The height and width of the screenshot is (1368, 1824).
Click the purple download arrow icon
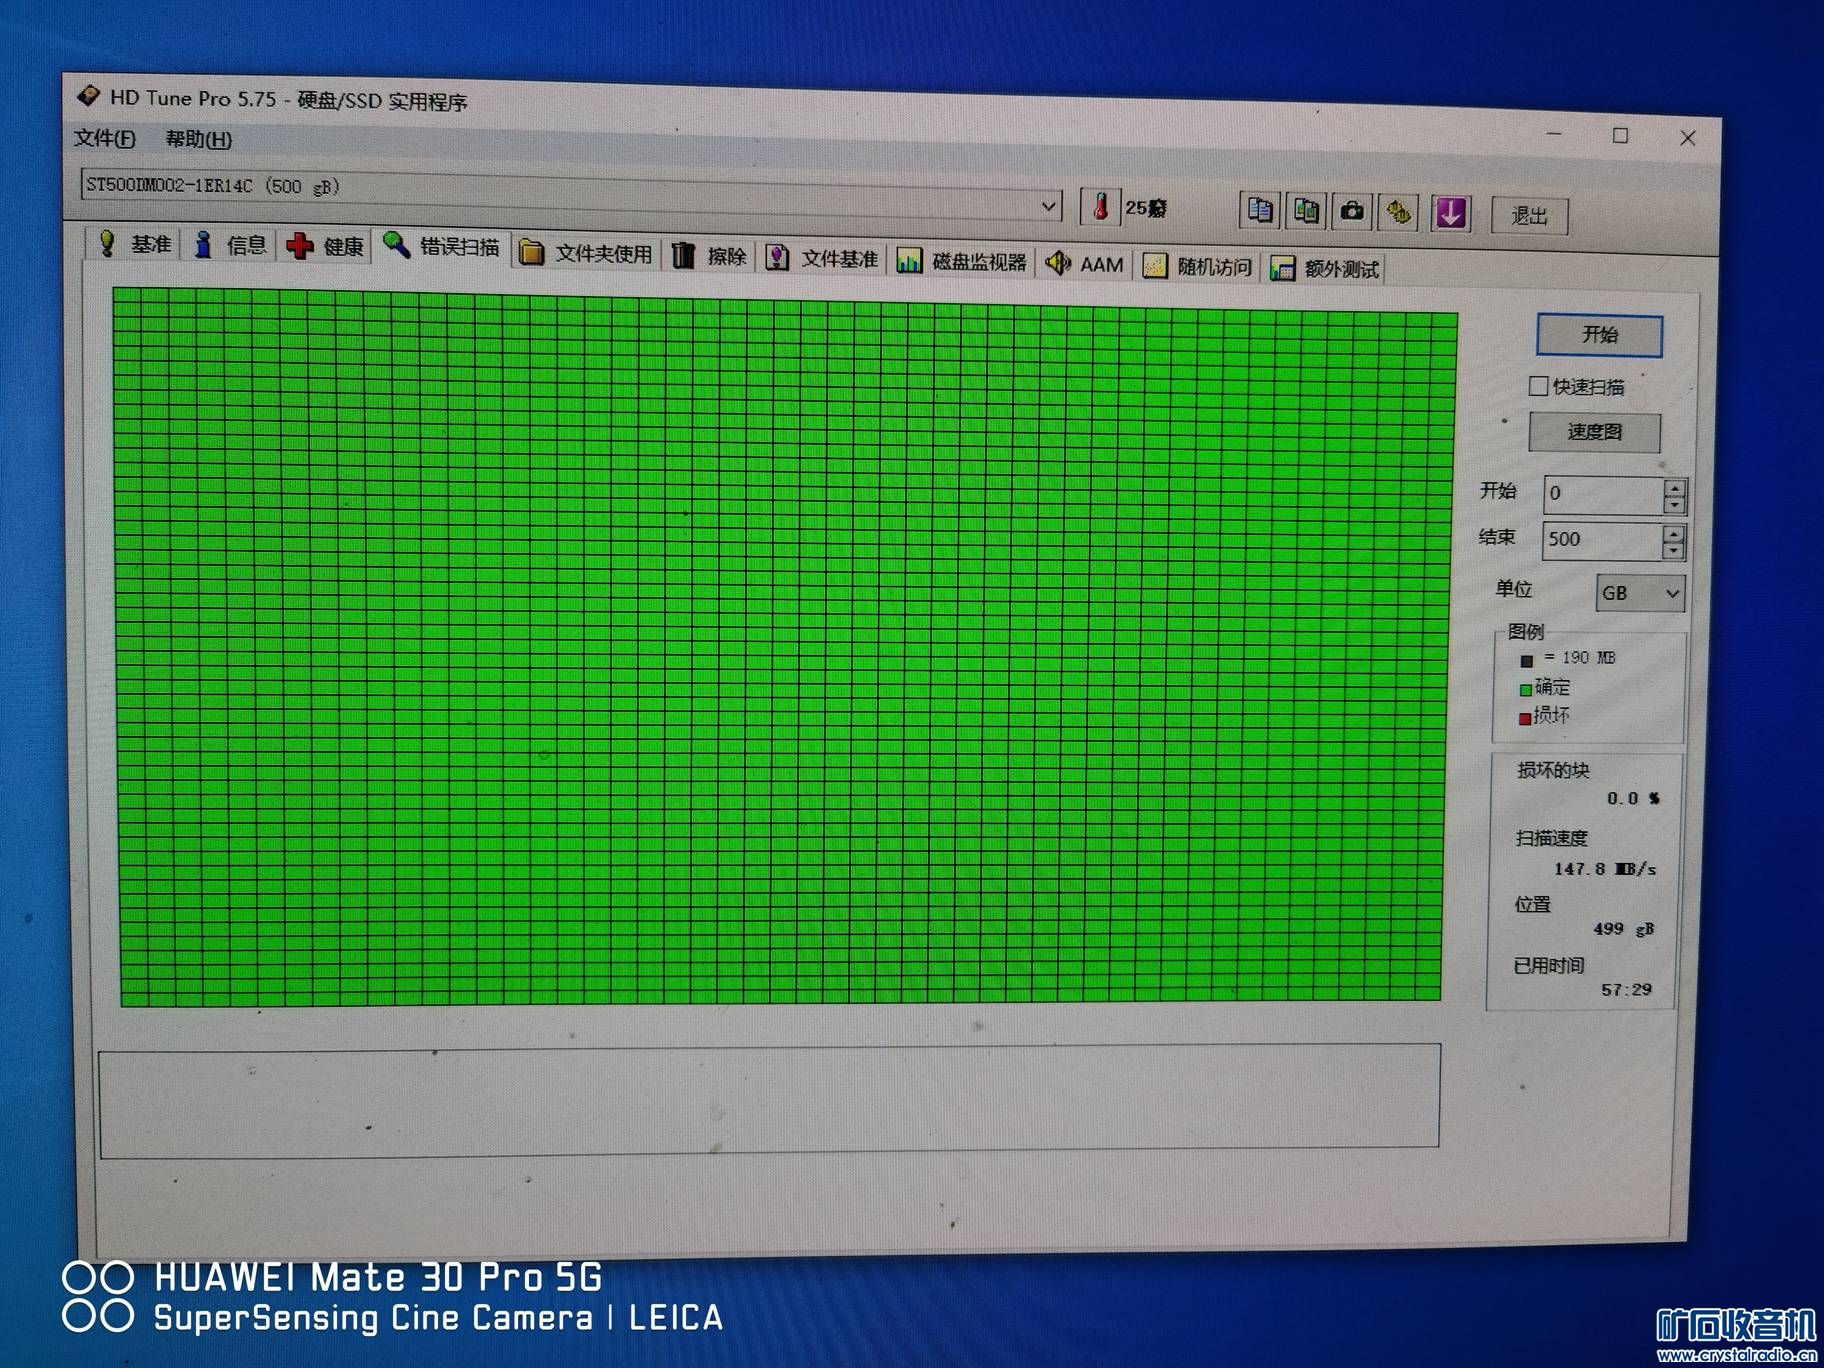[1450, 213]
